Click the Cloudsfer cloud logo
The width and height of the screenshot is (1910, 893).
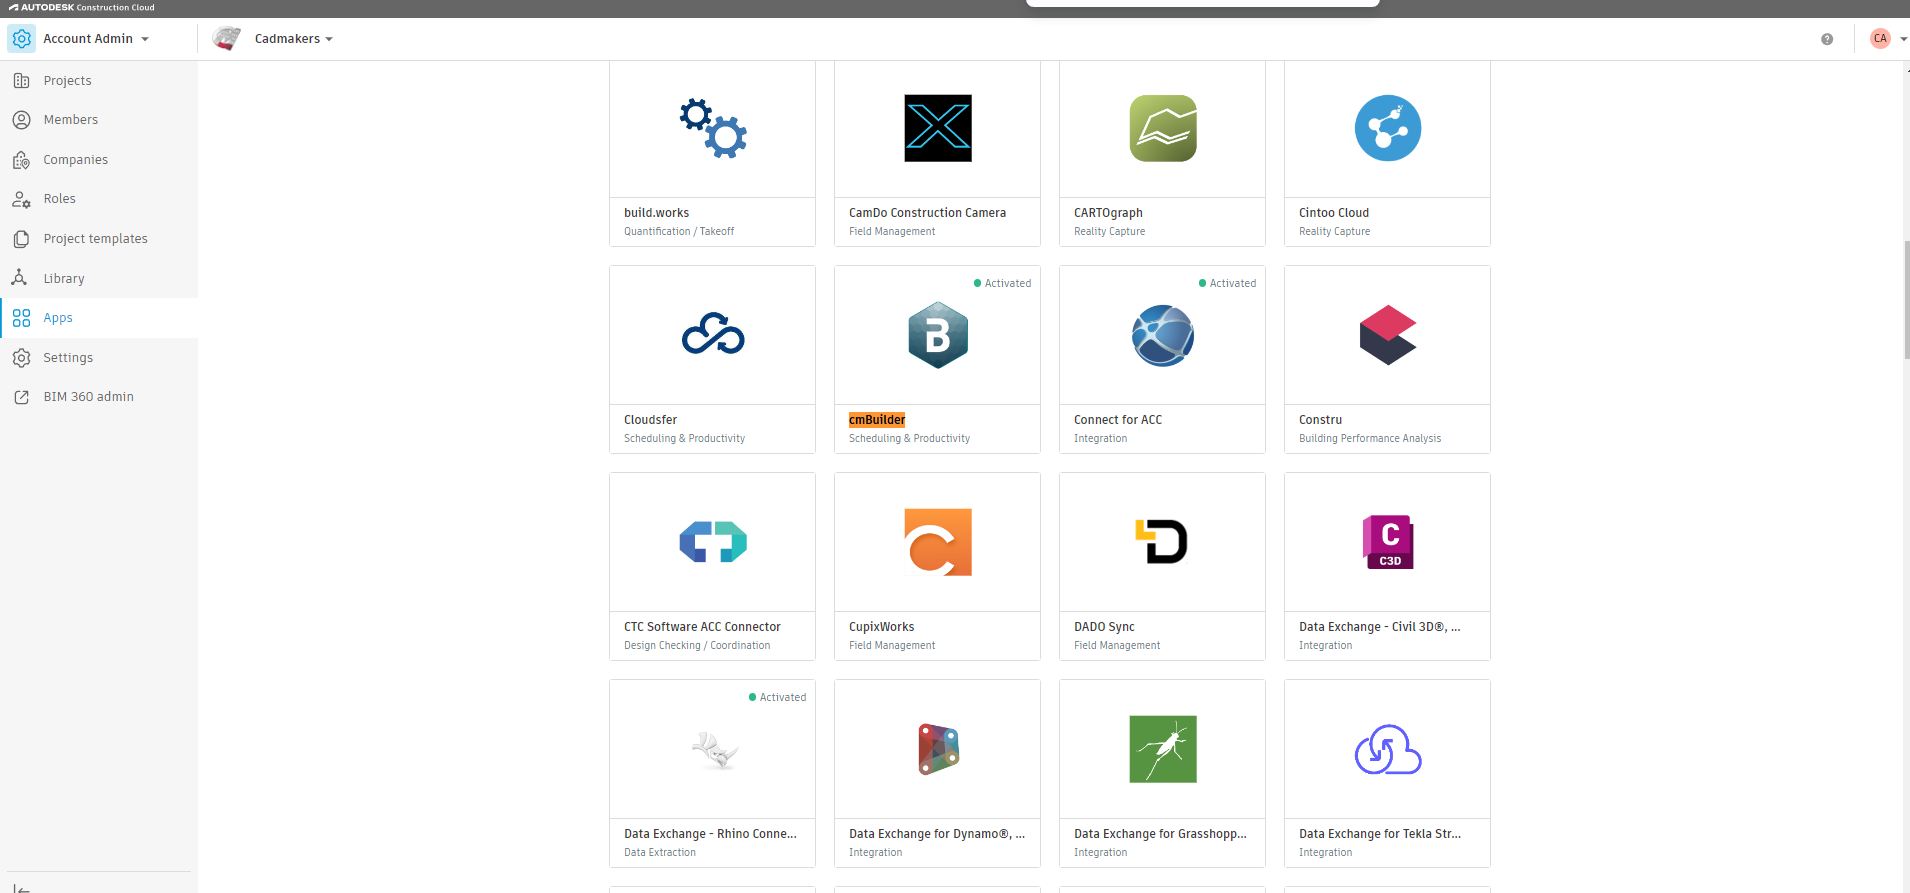click(x=713, y=335)
